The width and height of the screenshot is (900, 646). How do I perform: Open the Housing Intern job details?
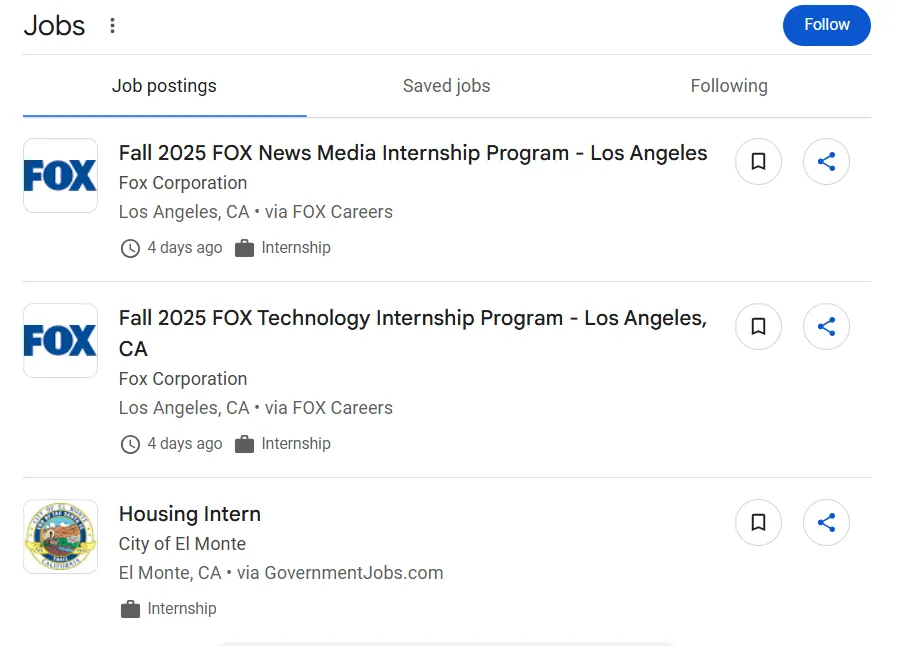click(x=189, y=514)
